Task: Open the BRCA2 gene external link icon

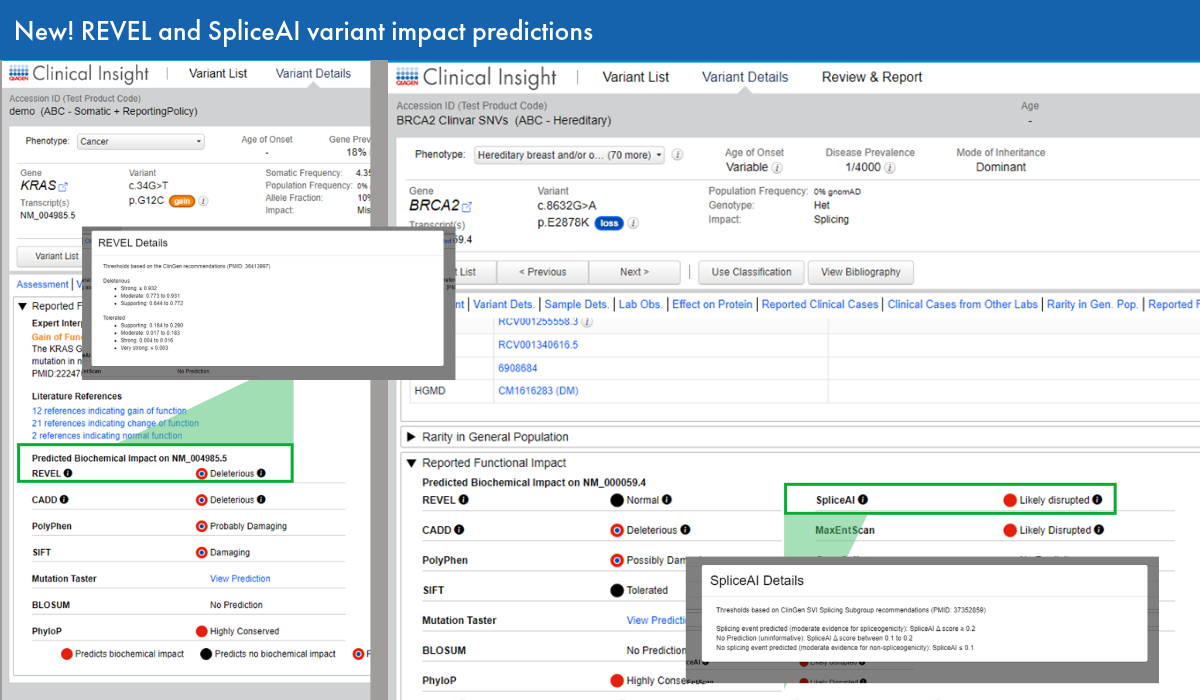Action: [x=466, y=207]
